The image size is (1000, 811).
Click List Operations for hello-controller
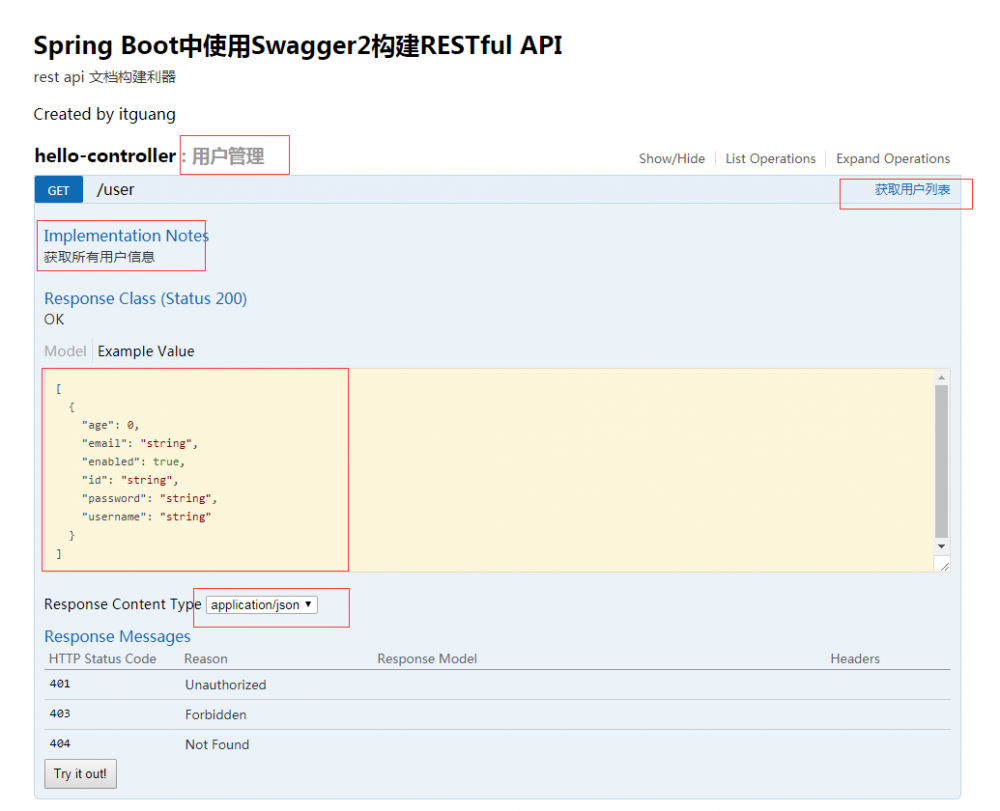pyautogui.click(x=770, y=158)
